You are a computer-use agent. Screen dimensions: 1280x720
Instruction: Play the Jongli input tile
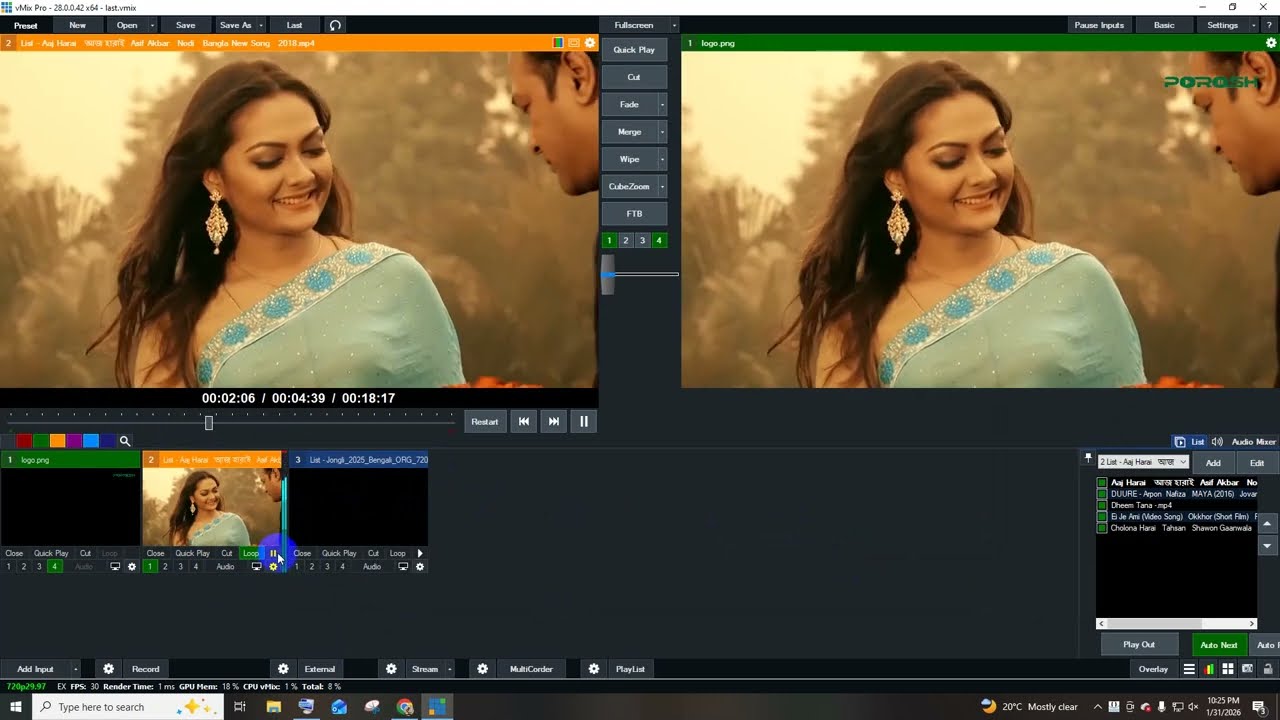[420, 553]
